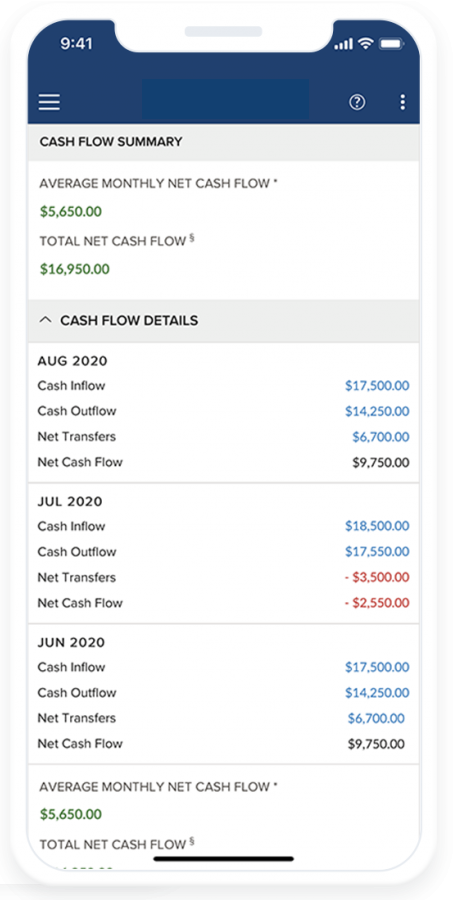Tap the home indicator bar at bottom
459x900 pixels.
pyautogui.click(x=224, y=859)
